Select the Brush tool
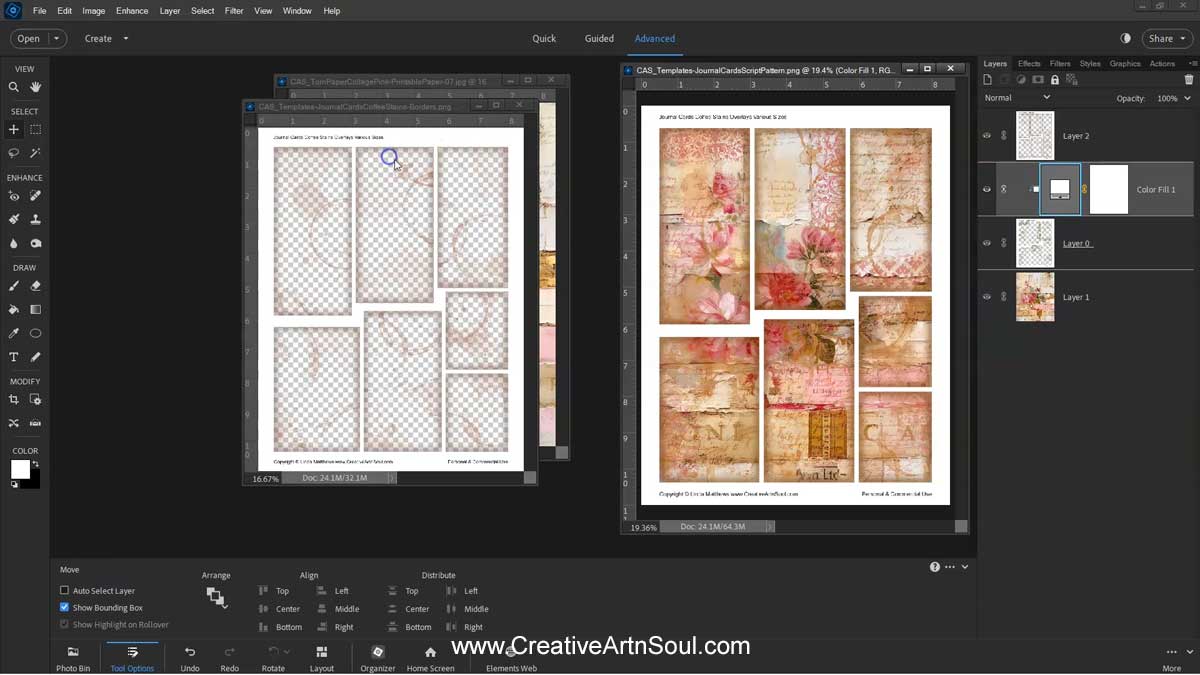This screenshot has width=1200, height=675. coord(13,287)
